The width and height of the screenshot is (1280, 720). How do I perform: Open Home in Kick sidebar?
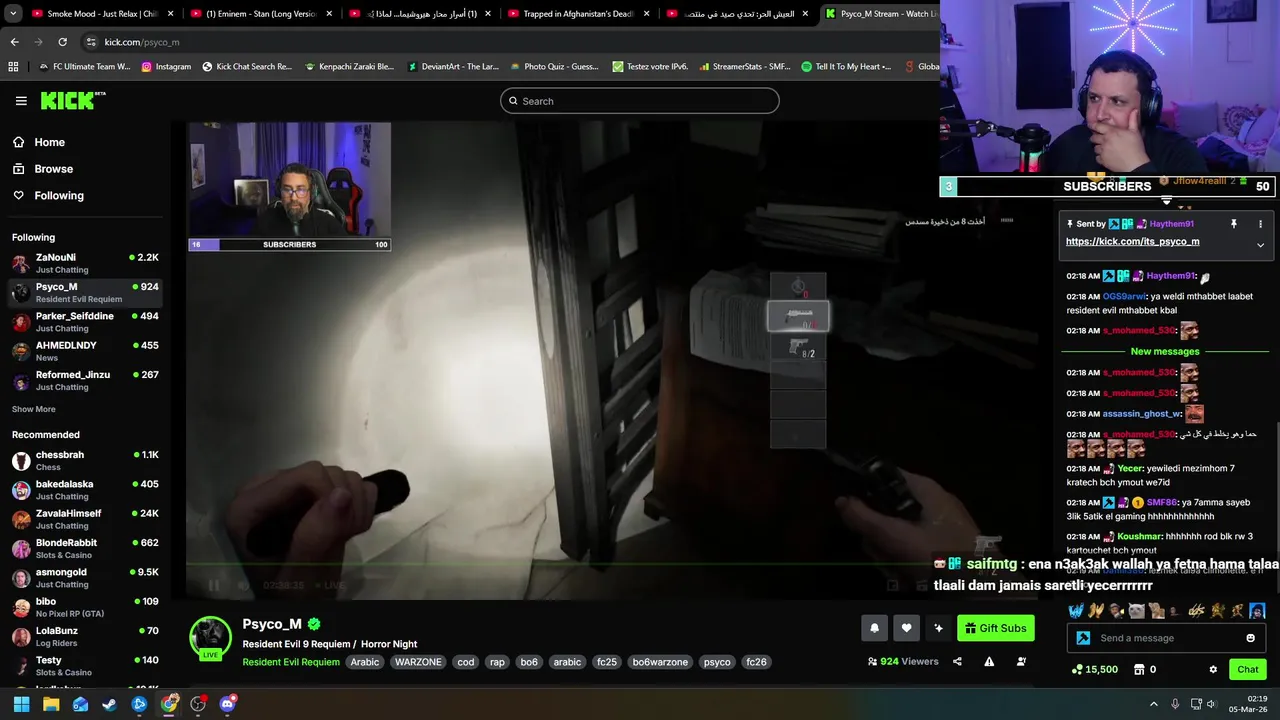click(x=50, y=142)
